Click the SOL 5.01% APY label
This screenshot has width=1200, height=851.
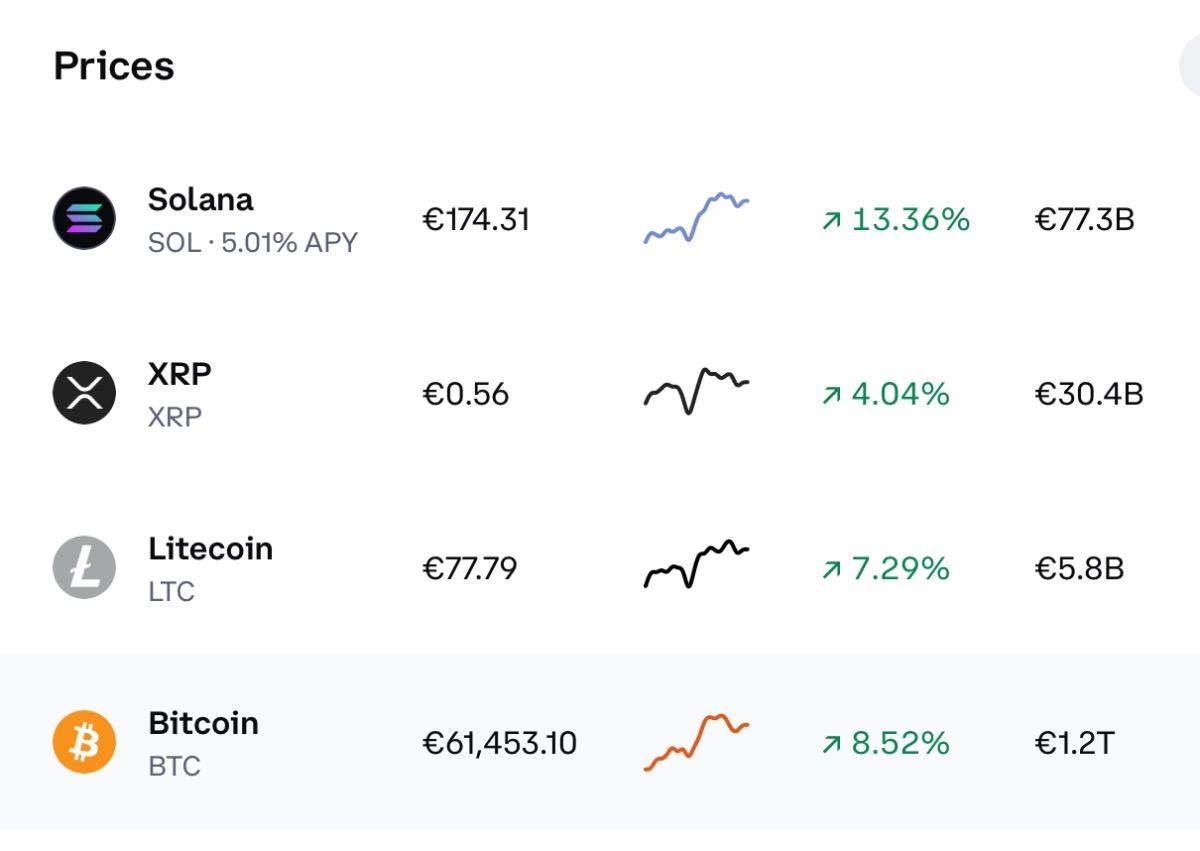(x=252, y=243)
